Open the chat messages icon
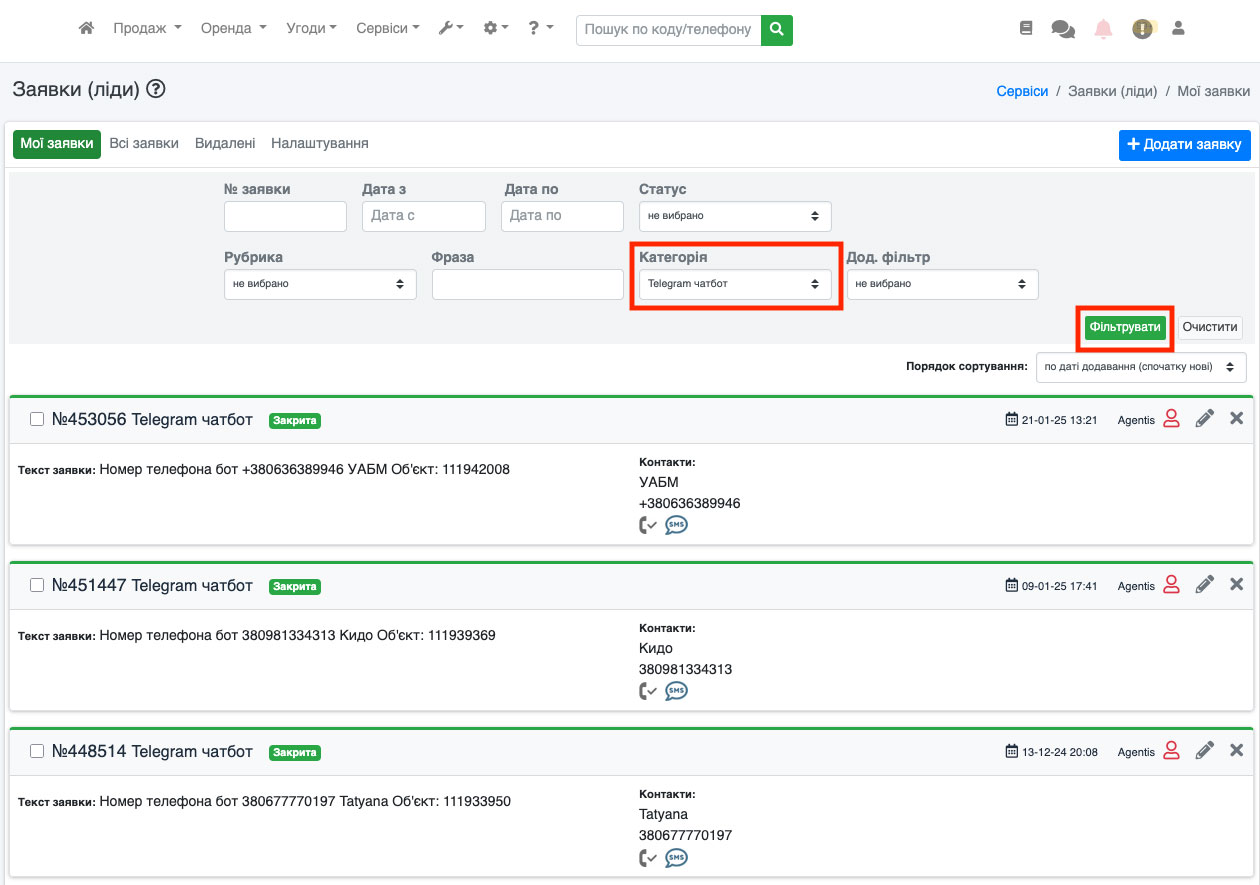Viewport: 1260px width, 885px height. click(1062, 30)
